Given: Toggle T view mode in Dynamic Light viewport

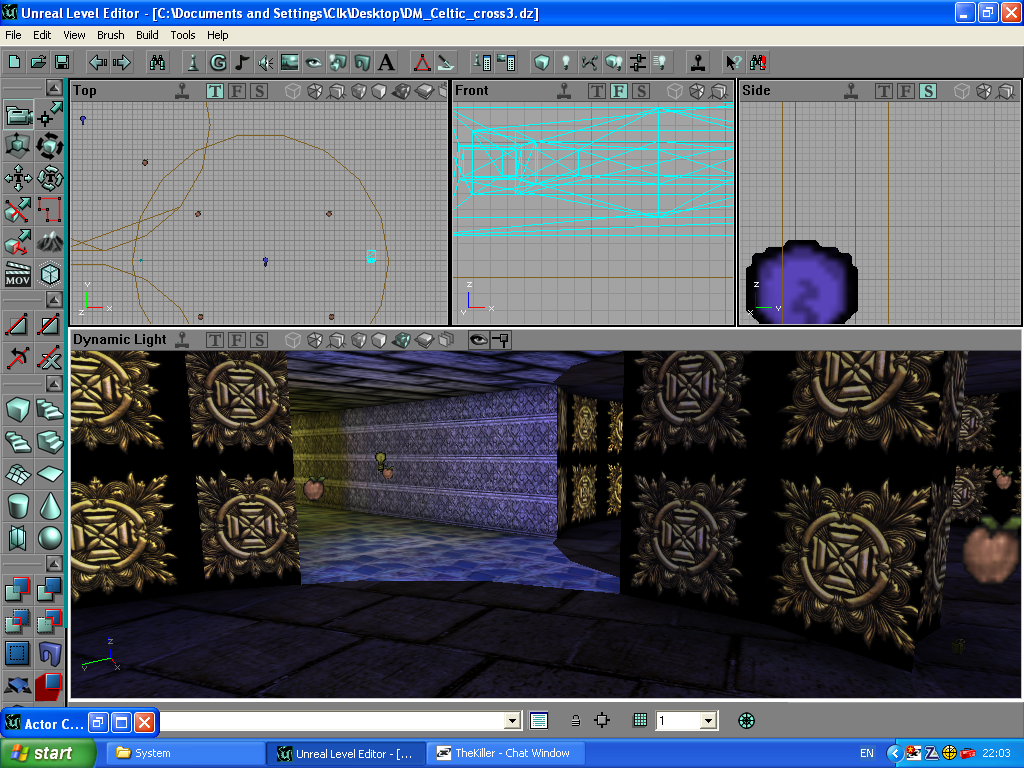Looking at the screenshot, I should [x=215, y=340].
